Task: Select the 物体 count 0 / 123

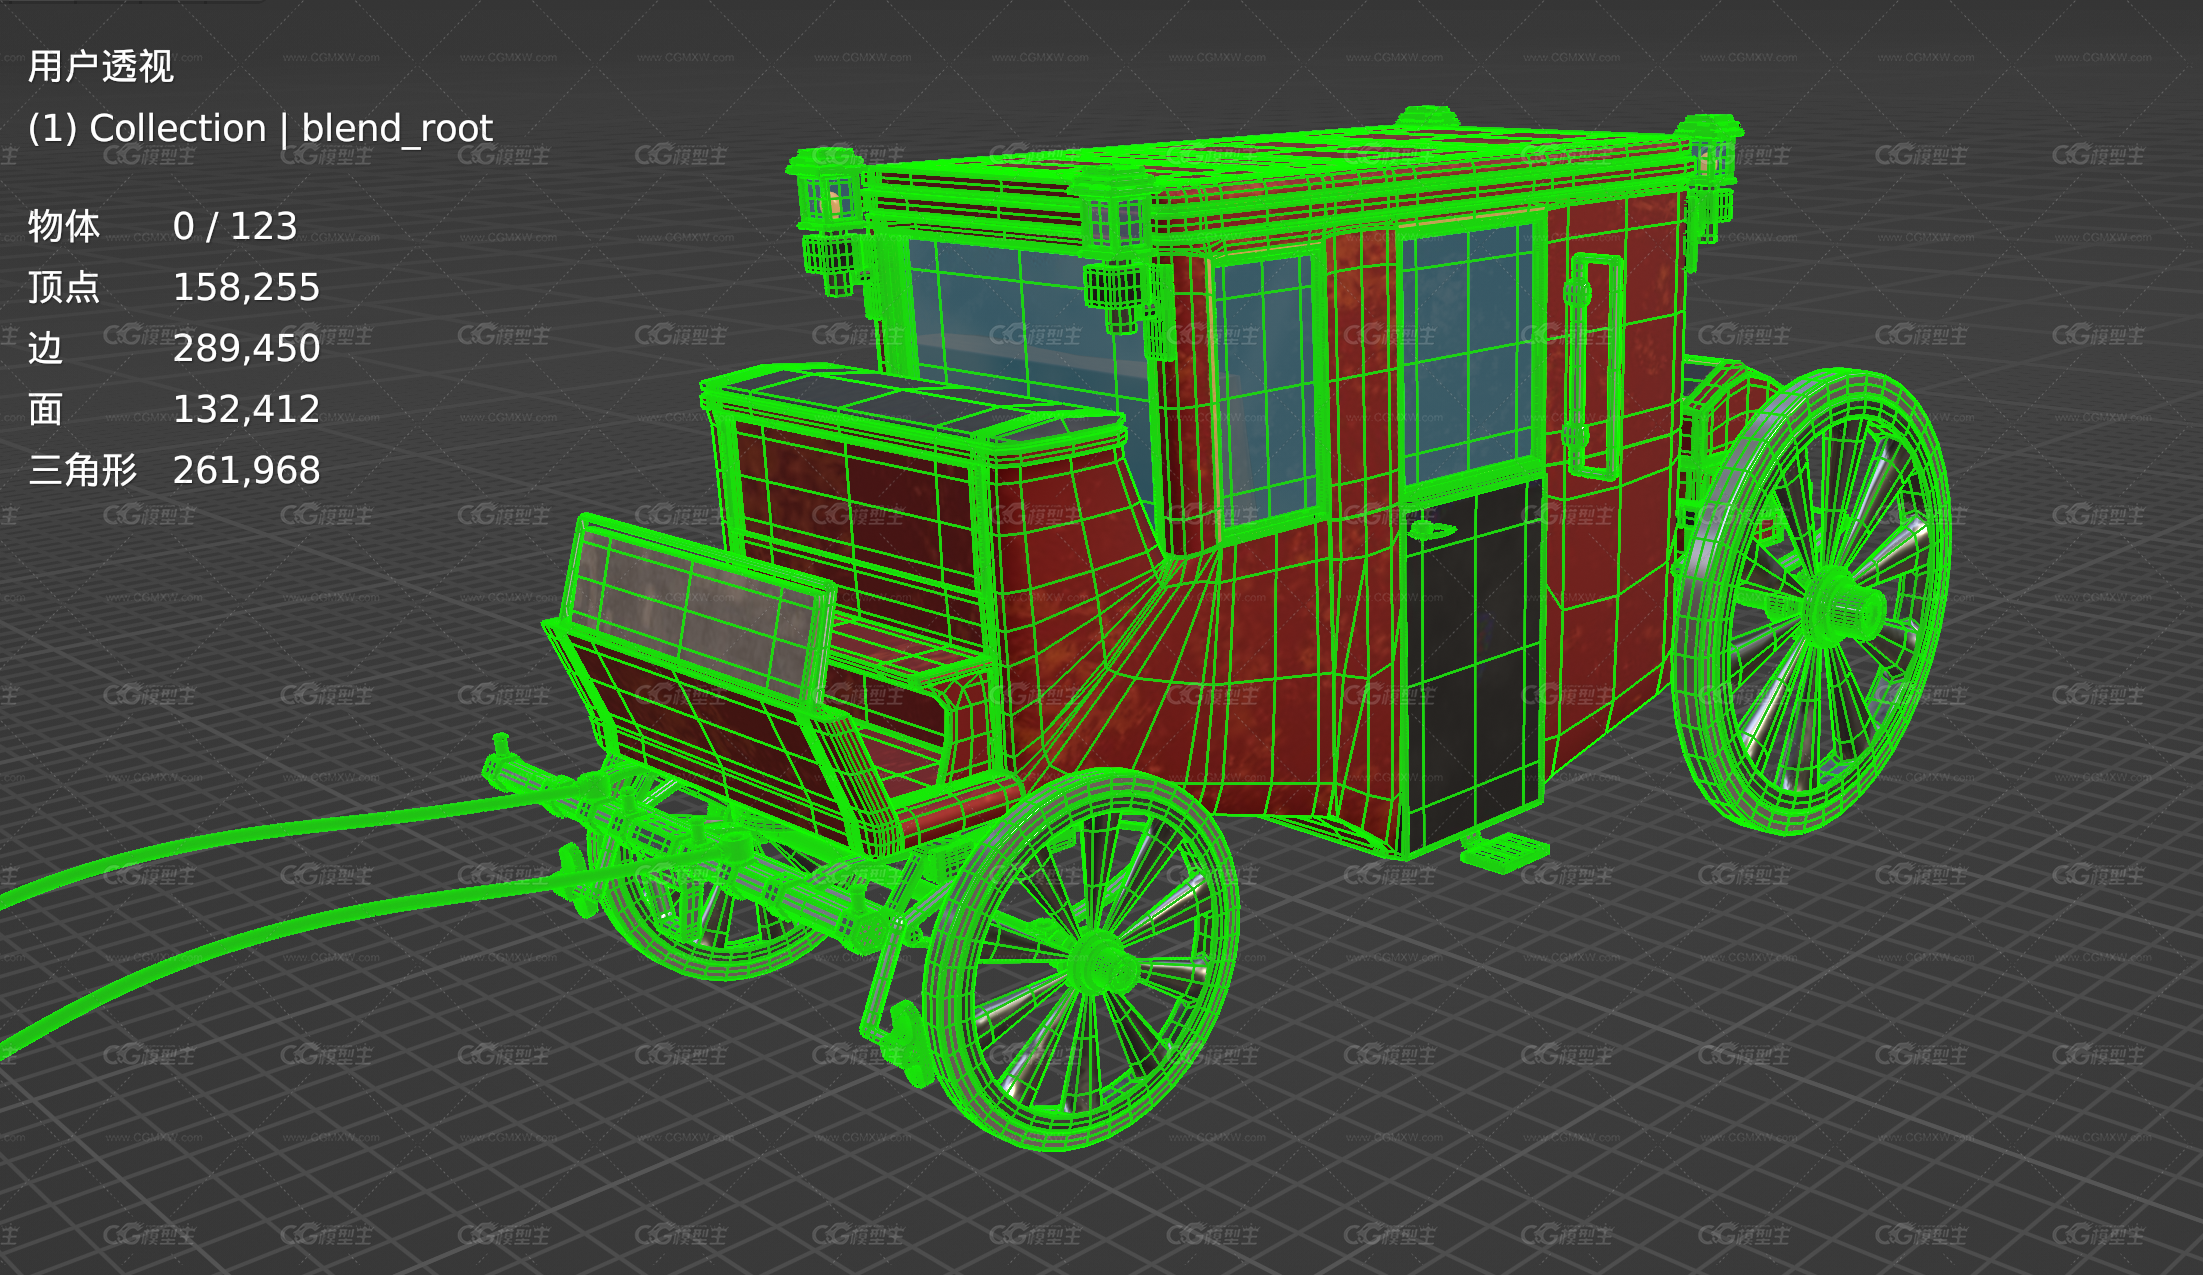Action: point(235,226)
